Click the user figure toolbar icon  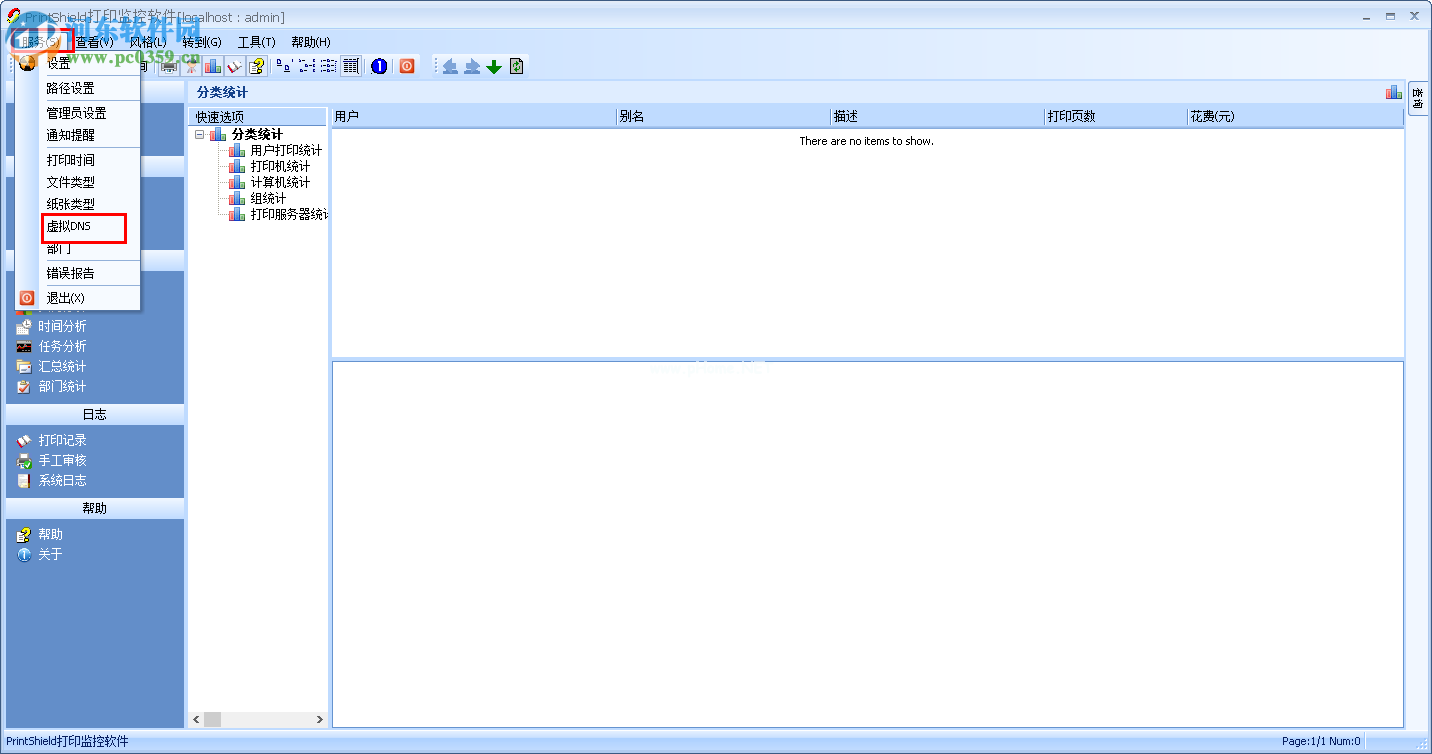click(191, 66)
